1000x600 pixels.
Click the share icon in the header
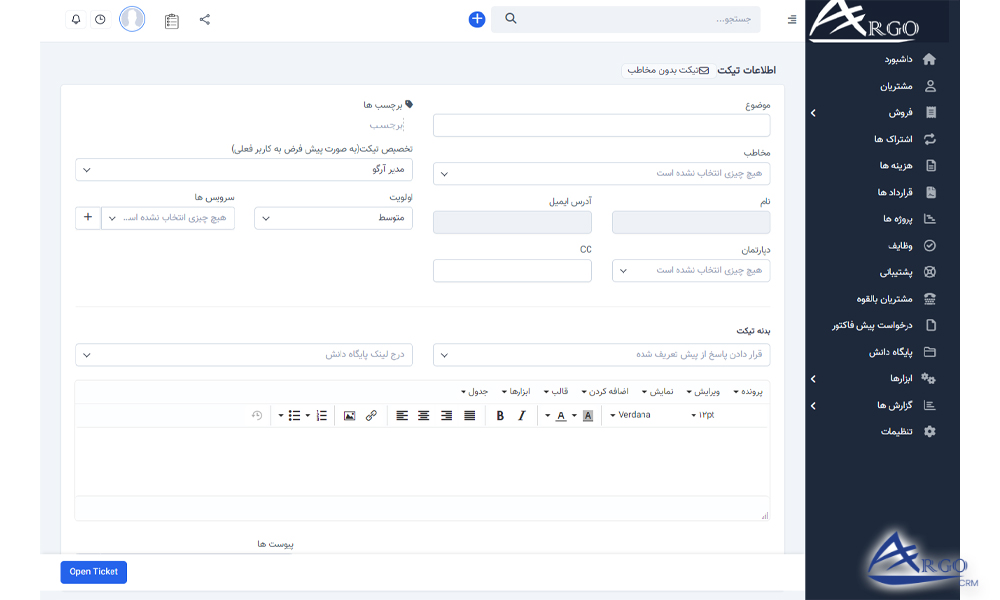[x=204, y=19]
